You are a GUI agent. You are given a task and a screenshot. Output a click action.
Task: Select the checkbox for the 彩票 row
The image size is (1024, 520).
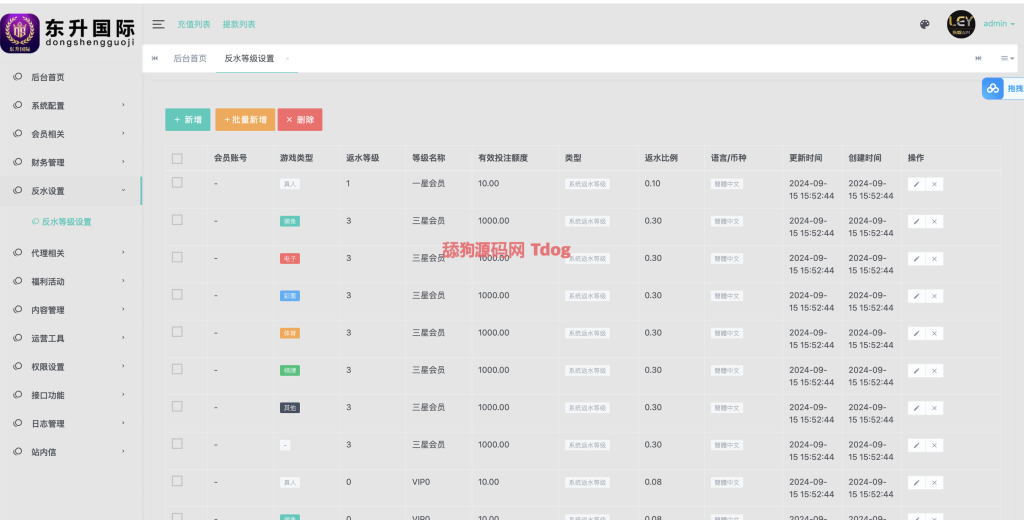click(x=177, y=295)
